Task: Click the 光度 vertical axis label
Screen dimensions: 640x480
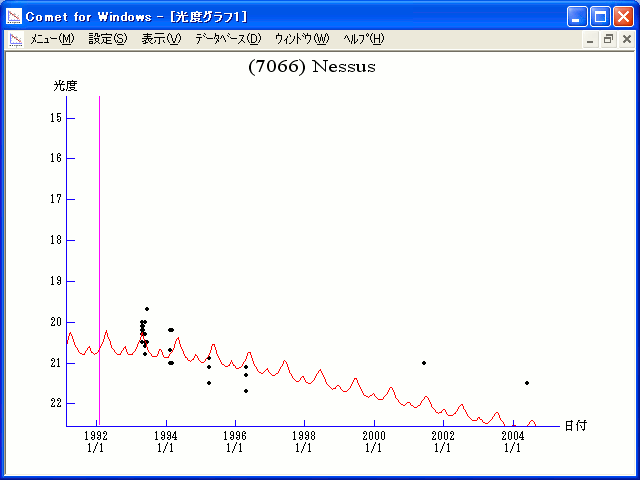Action: tap(65, 86)
